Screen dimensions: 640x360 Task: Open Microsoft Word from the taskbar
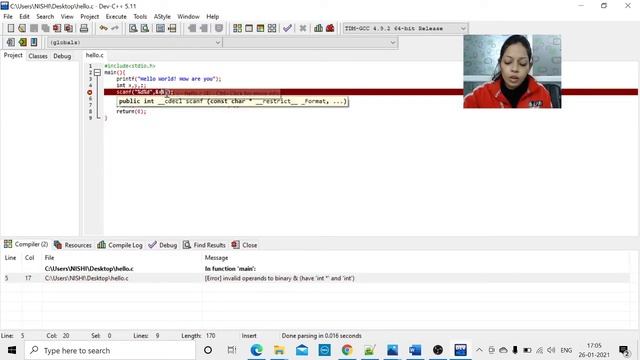click(415, 350)
